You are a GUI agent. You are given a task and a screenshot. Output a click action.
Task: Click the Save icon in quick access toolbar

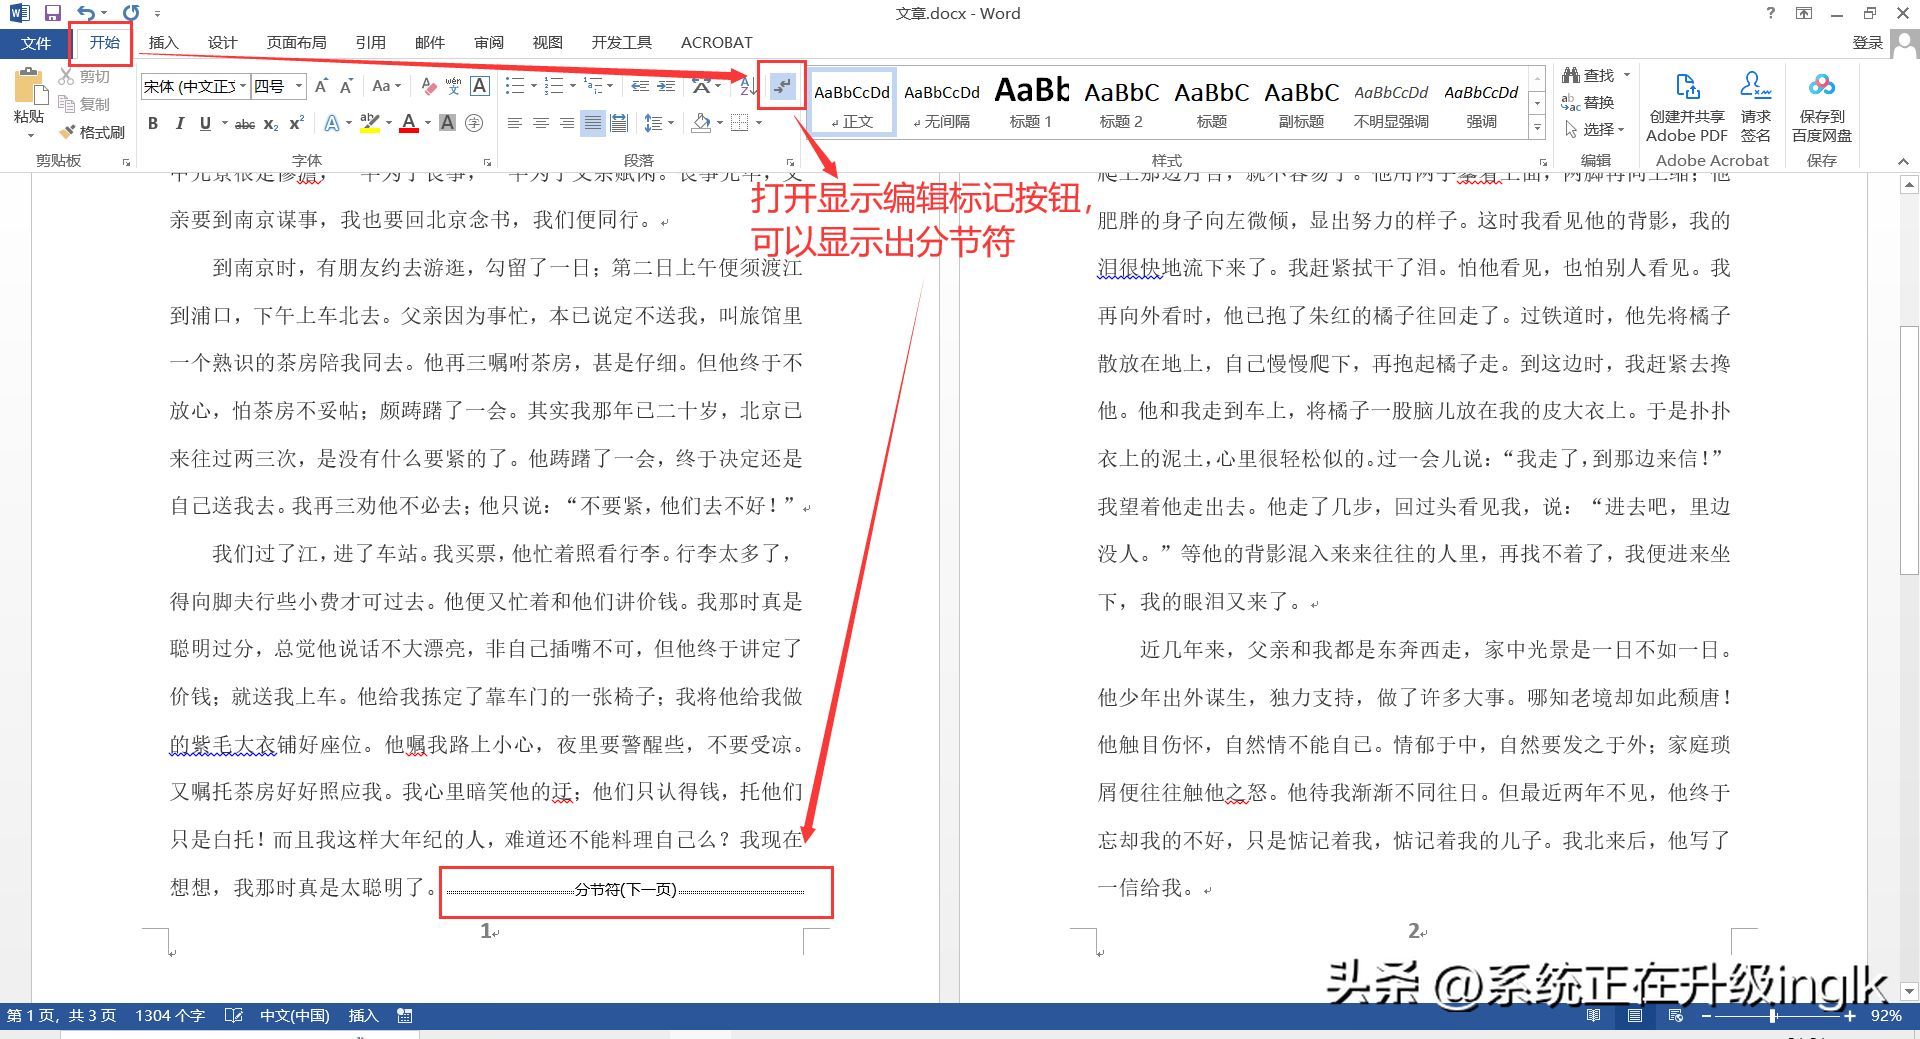(x=53, y=13)
